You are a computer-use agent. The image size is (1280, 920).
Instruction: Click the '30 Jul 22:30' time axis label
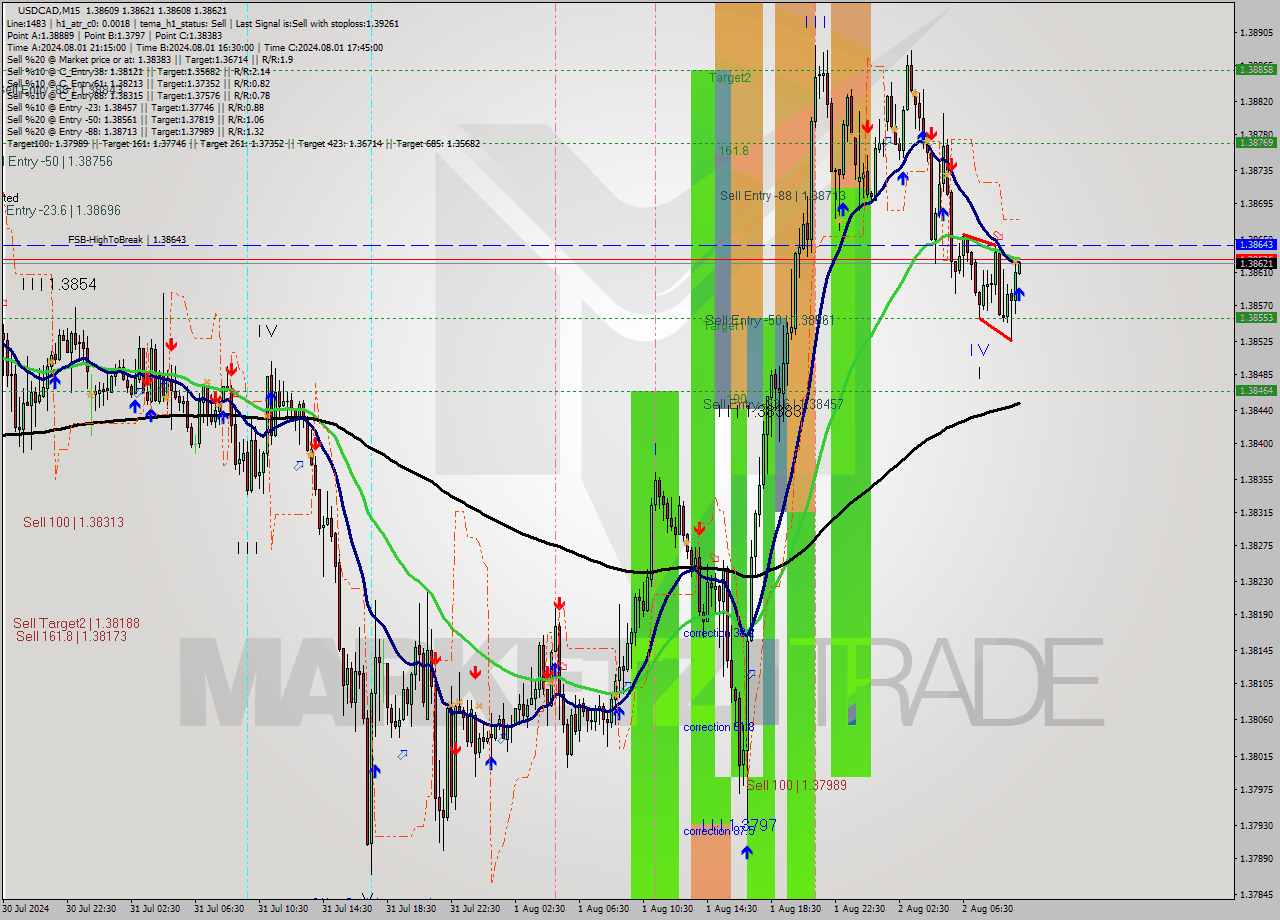(91, 909)
